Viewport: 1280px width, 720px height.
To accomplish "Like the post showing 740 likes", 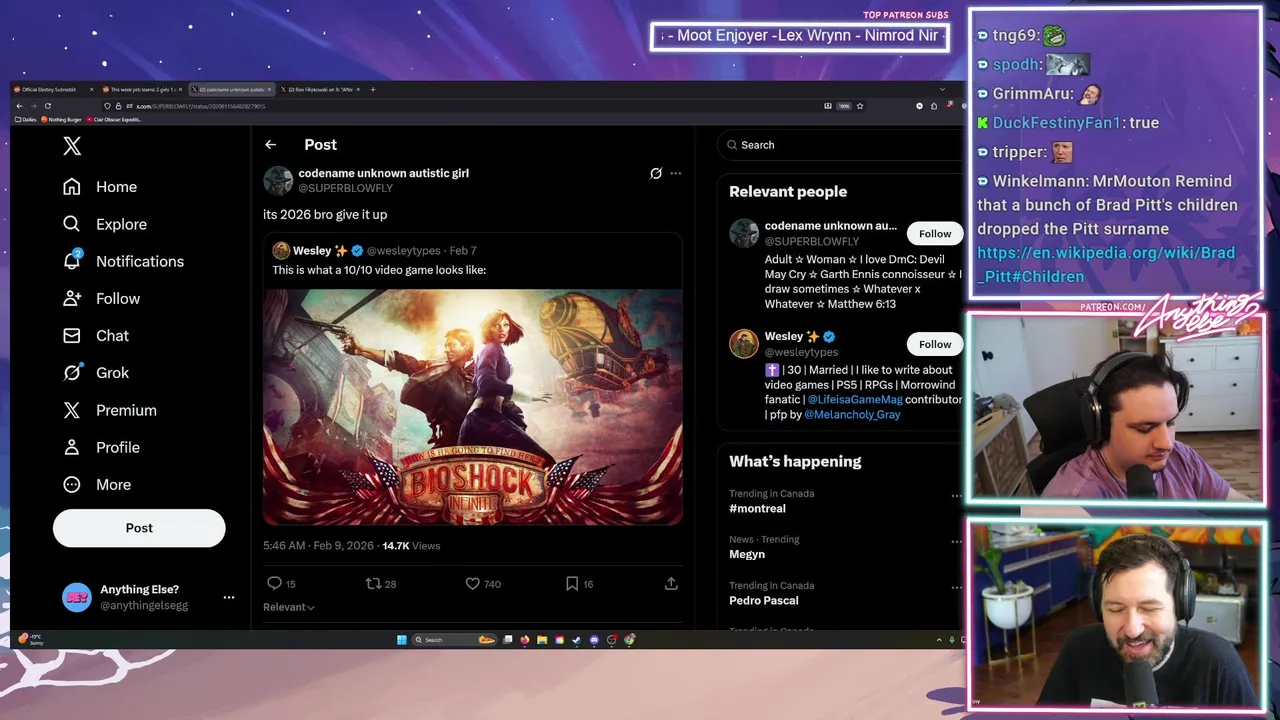I will click(472, 583).
